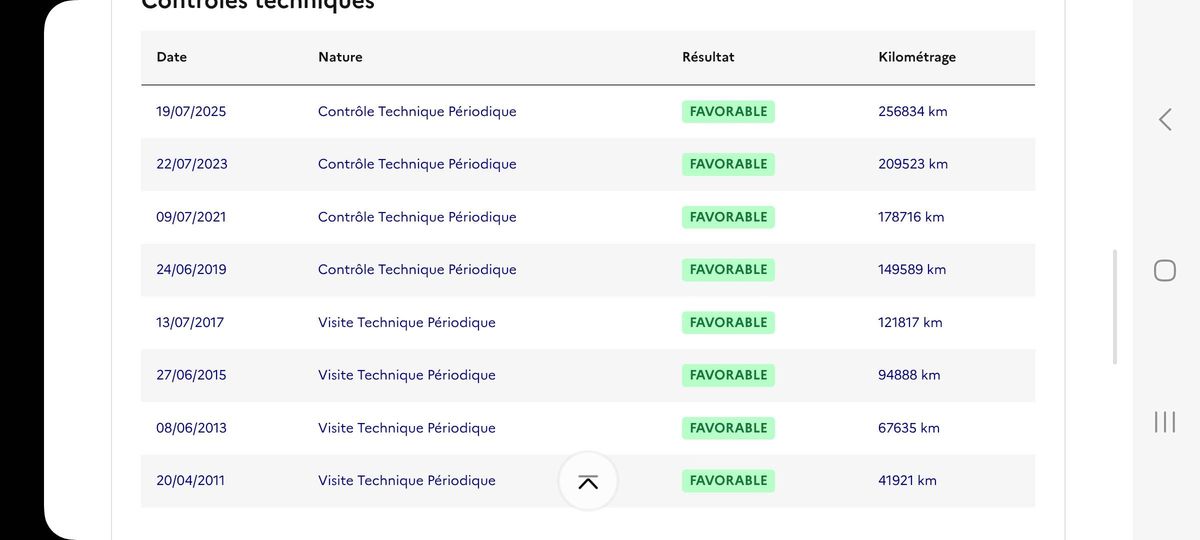Image resolution: width=1200 pixels, height=540 pixels.
Task: Click the Résultat column header
Action: pos(708,57)
